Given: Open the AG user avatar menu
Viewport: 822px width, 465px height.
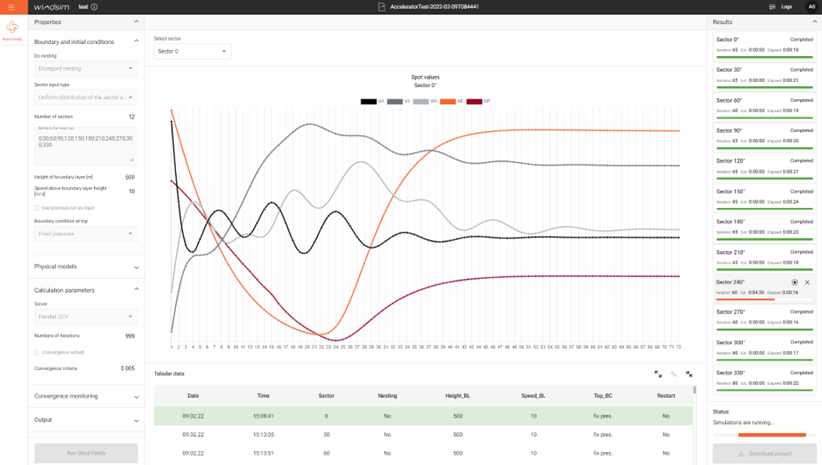Looking at the screenshot, I should pyautogui.click(x=811, y=7).
